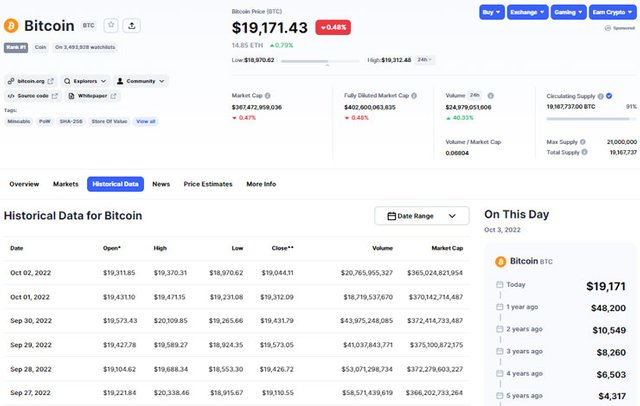Open the bitcoin.org website link
Screen dimensions: 640x406
click(31, 81)
